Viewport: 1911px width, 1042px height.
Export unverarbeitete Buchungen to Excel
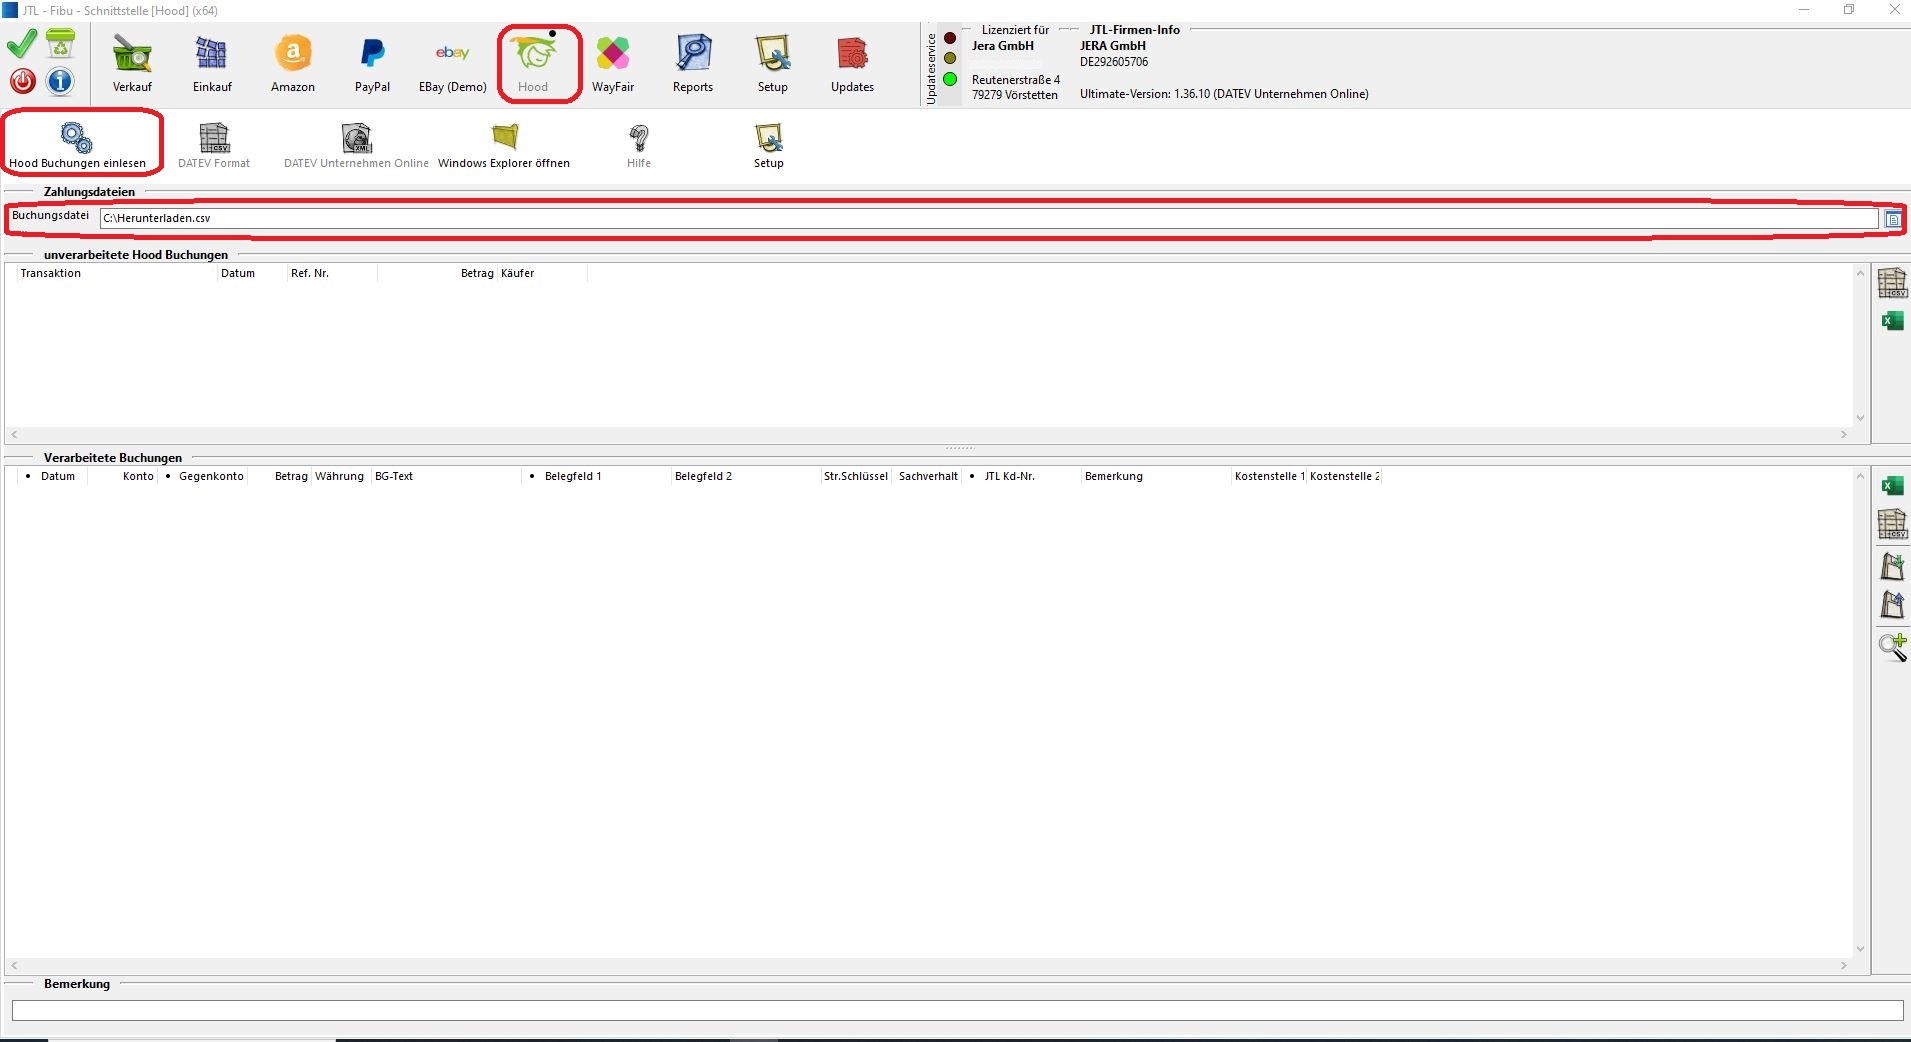coord(1891,321)
